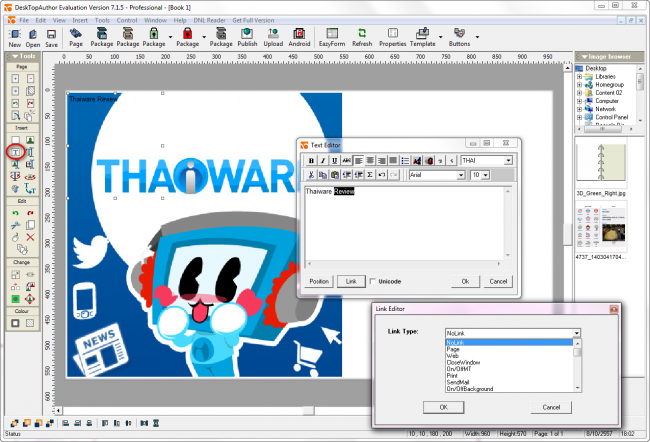The image size is (650, 442).
Task: Click Cancel in the Link Editor
Action: (551, 407)
